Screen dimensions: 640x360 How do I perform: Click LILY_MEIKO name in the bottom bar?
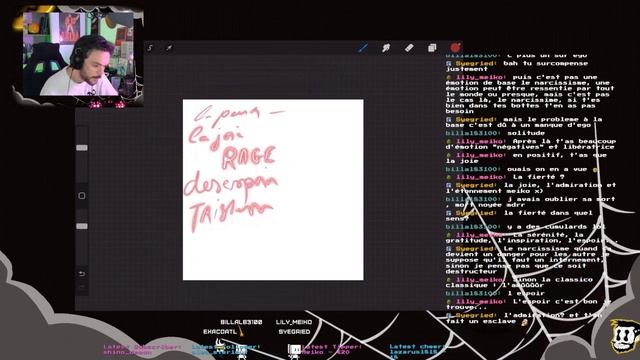pos(294,322)
